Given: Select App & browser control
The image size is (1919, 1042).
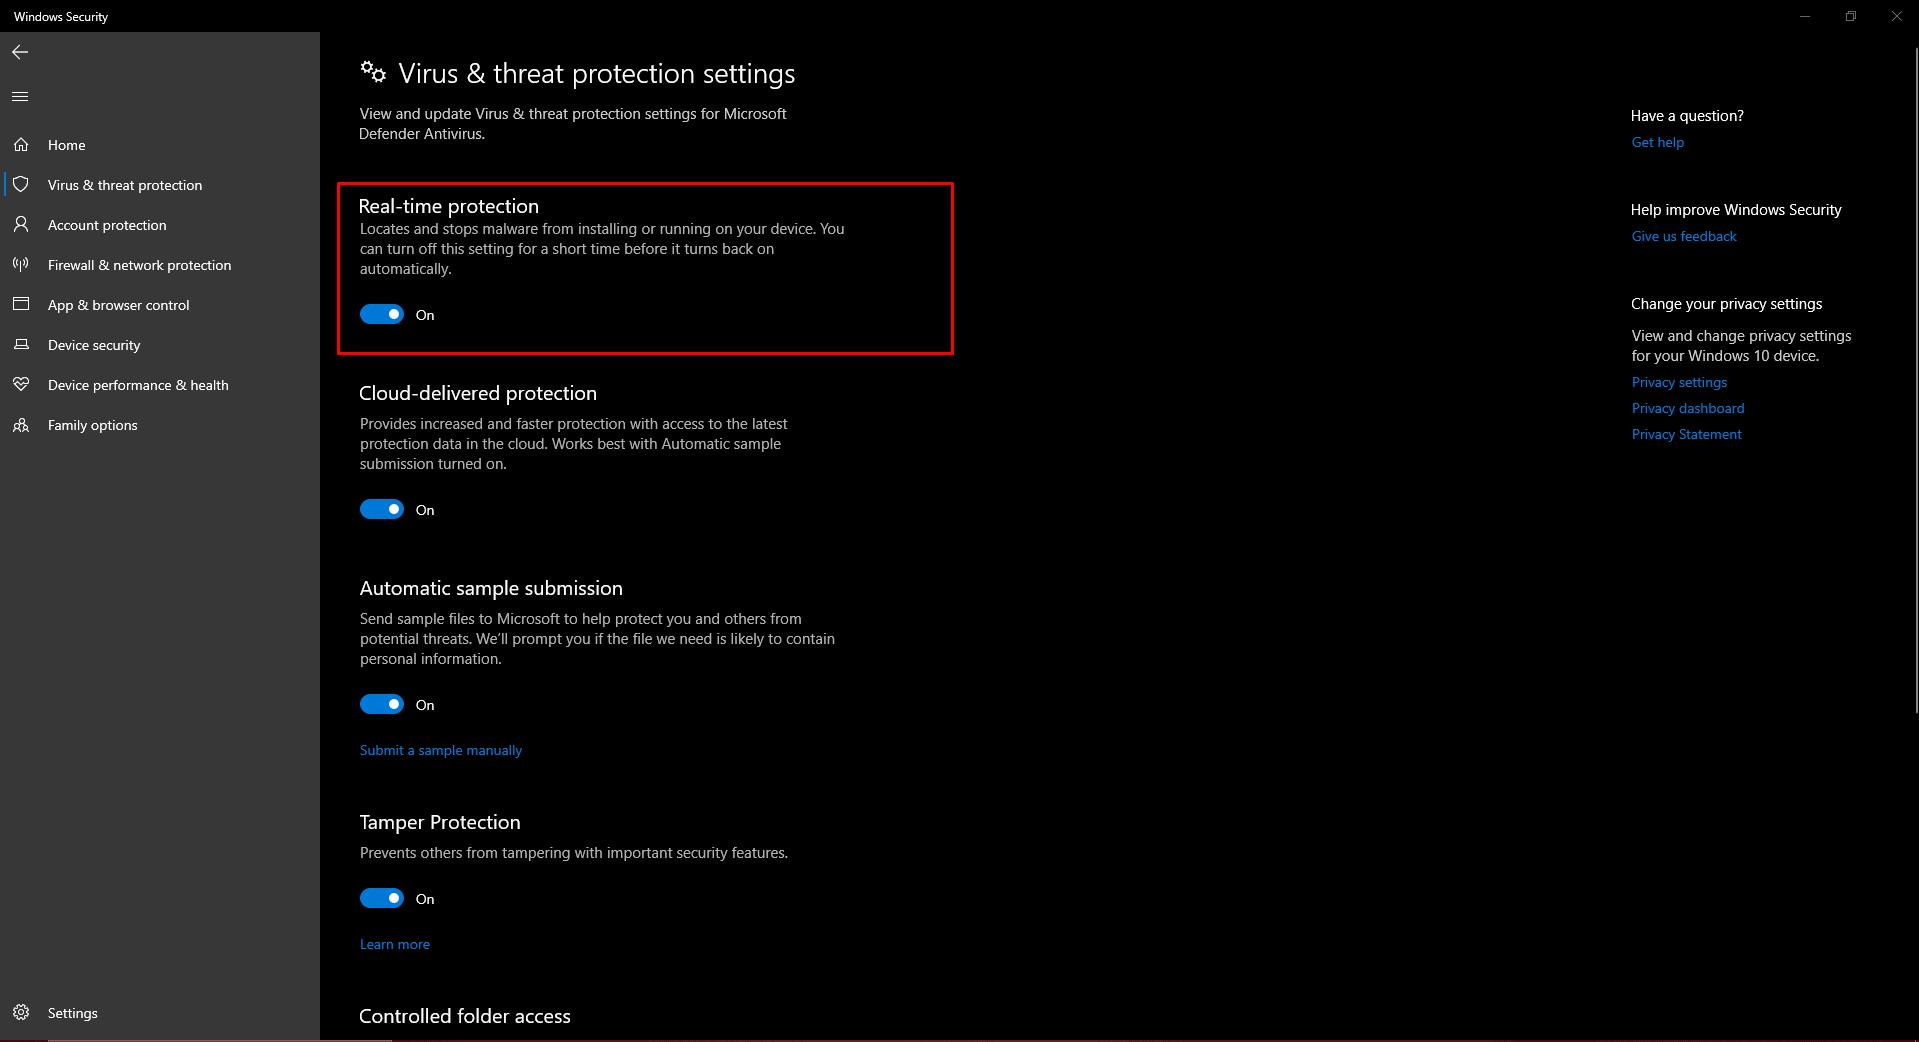Looking at the screenshot, I should pos(160,305).
